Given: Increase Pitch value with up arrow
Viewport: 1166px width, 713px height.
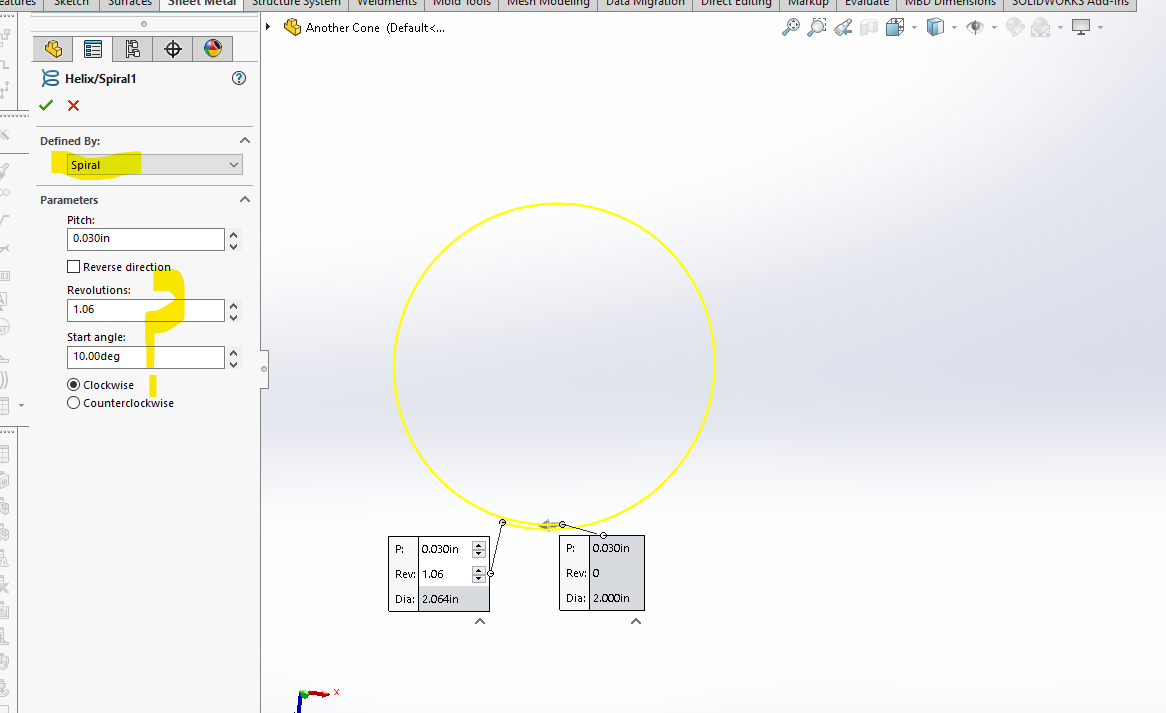Looking at the screenshot, I should tap(234, 234).
